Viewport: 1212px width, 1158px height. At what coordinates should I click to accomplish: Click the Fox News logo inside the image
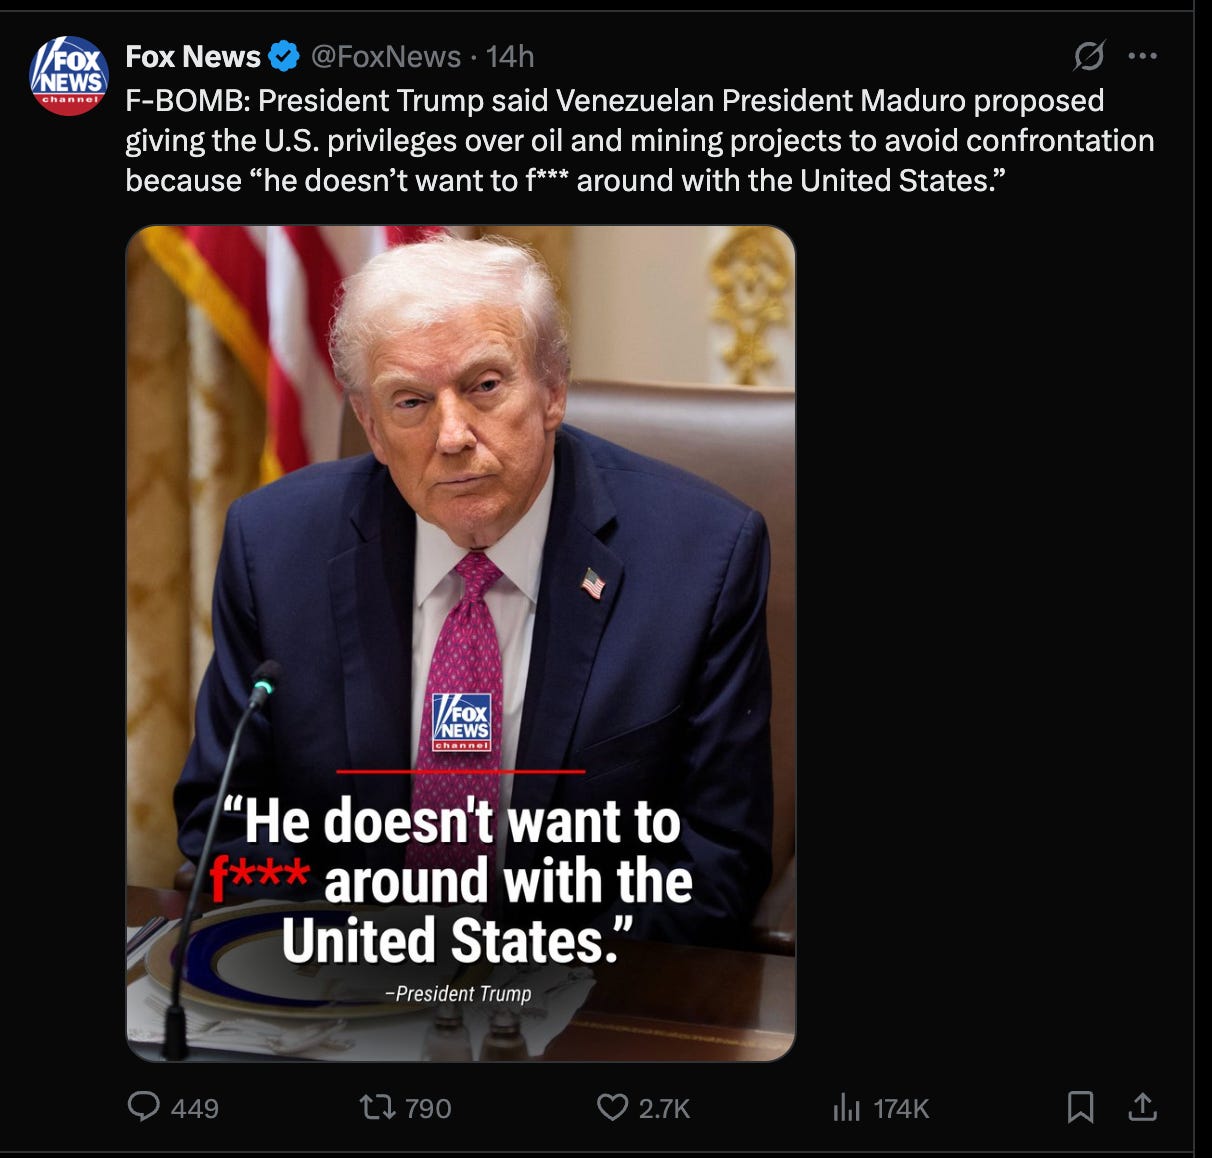click(462, 722)
